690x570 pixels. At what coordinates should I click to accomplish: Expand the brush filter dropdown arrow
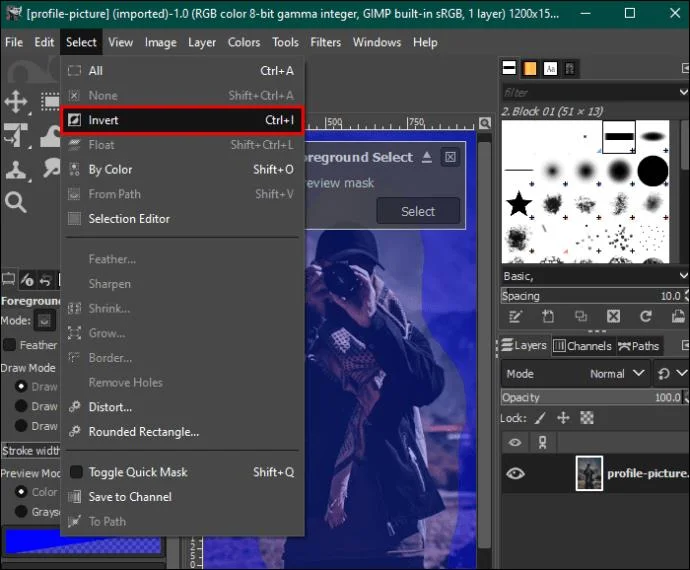(x=683, y=92)
